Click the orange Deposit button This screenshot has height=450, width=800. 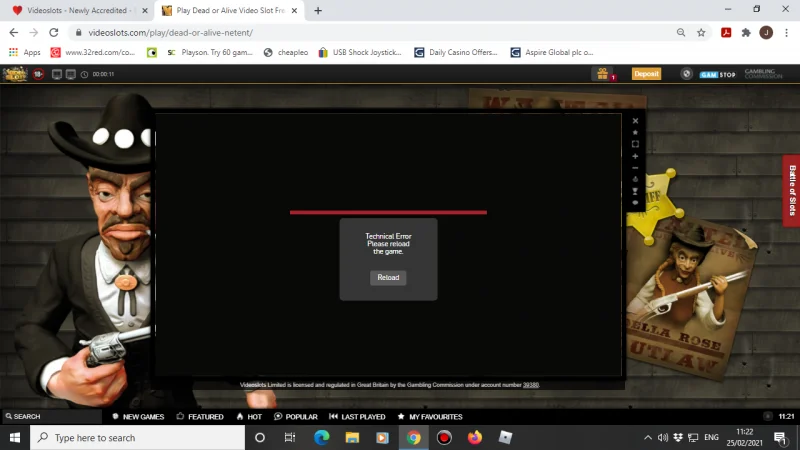tap(646, 74)
